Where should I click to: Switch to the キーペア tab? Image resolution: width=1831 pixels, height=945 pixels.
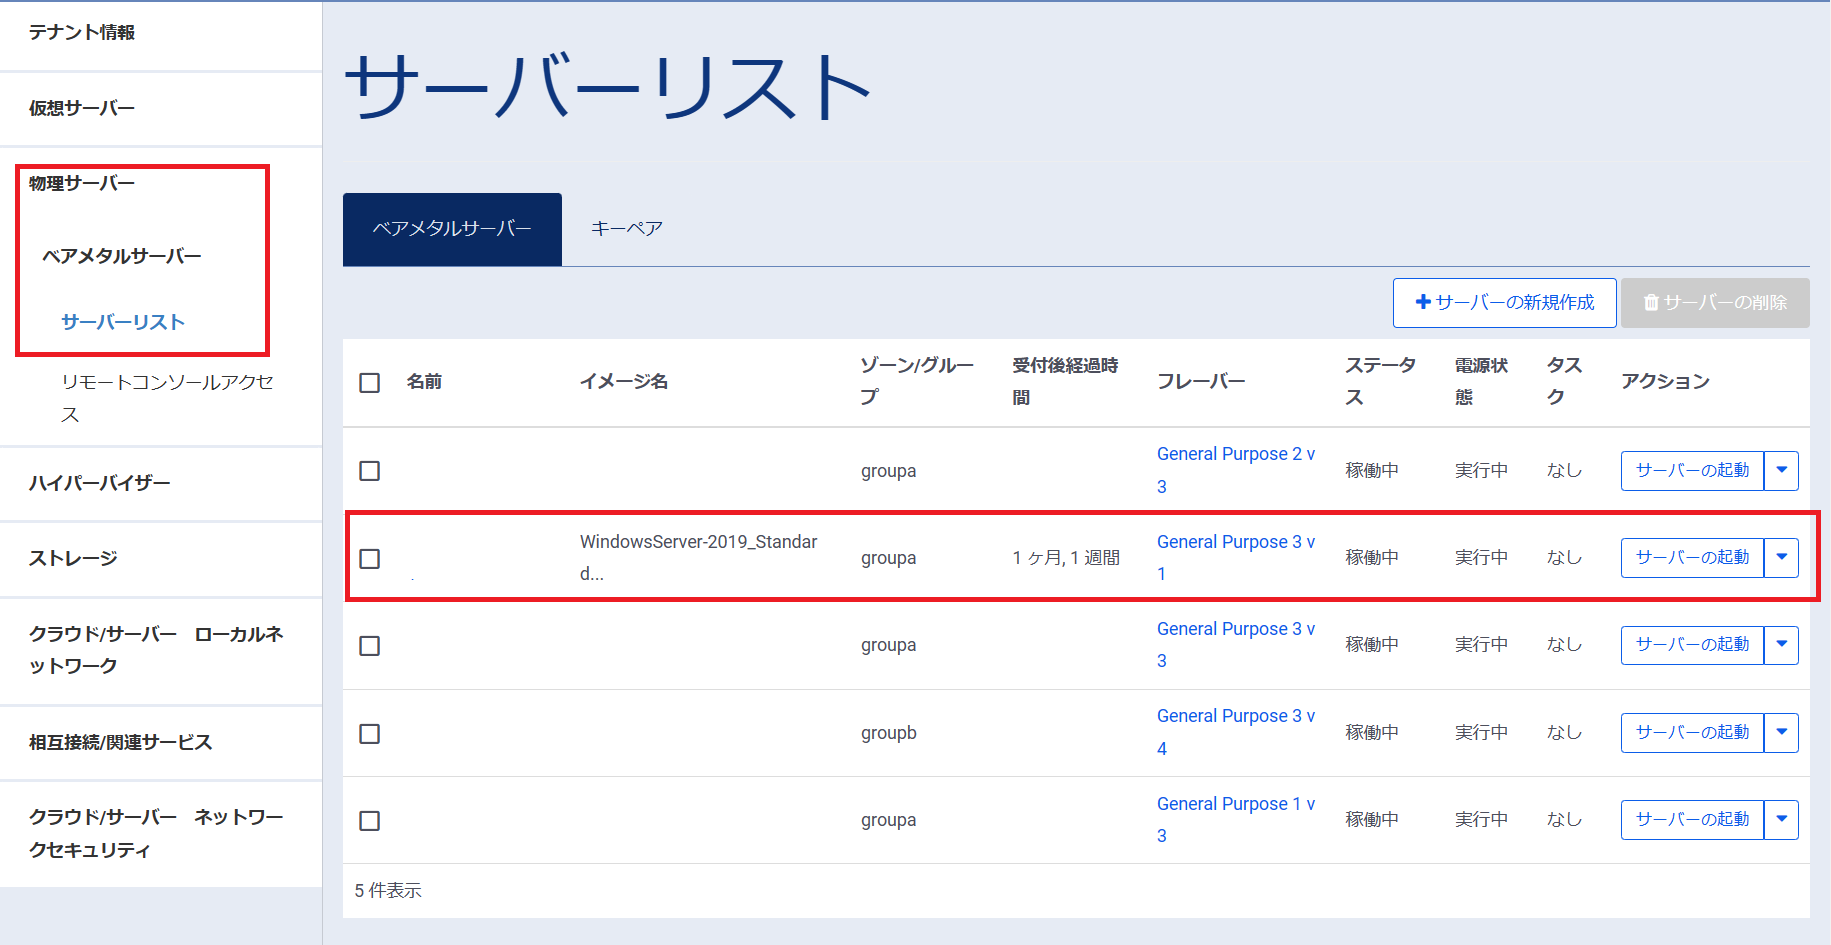tap(626, 229)
